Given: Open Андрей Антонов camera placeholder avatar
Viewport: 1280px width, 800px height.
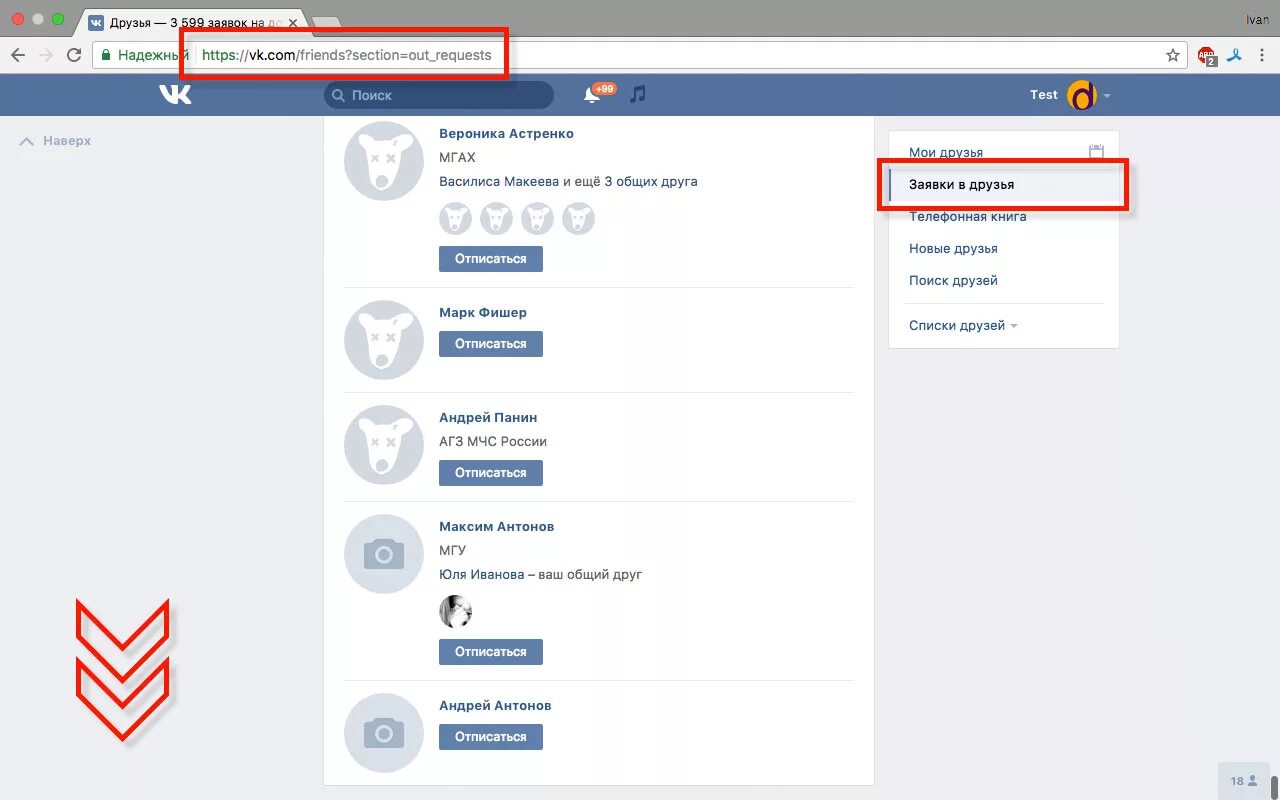Looking at the screenshot, I should tap(384, 733).
